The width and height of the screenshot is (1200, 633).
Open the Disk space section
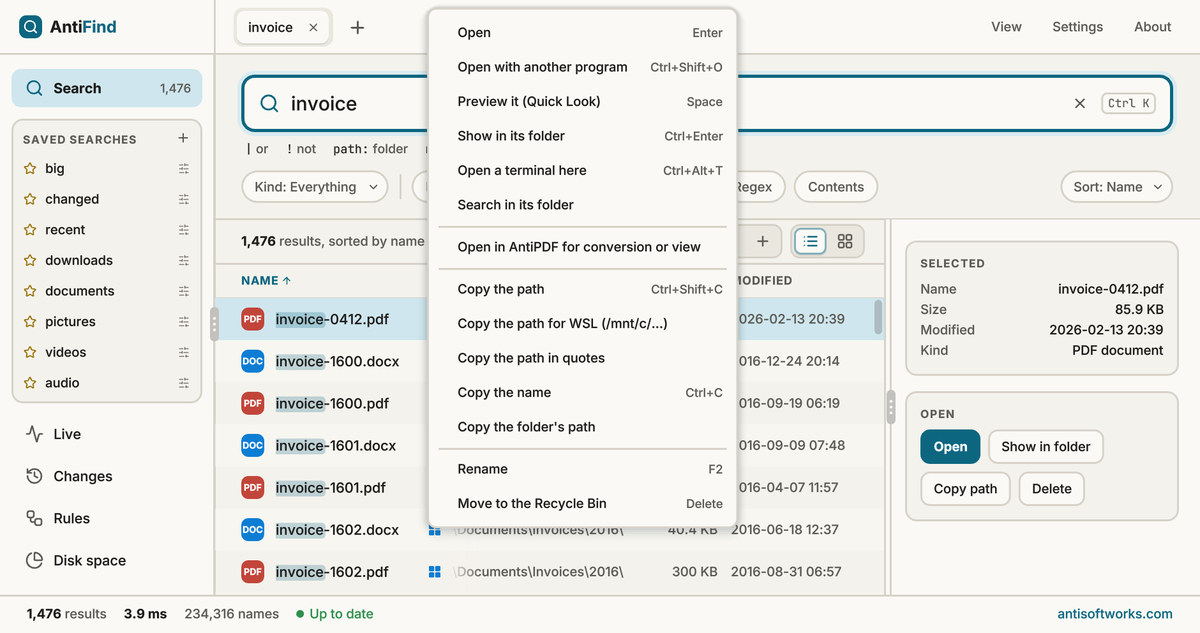[x=107, y=560]
